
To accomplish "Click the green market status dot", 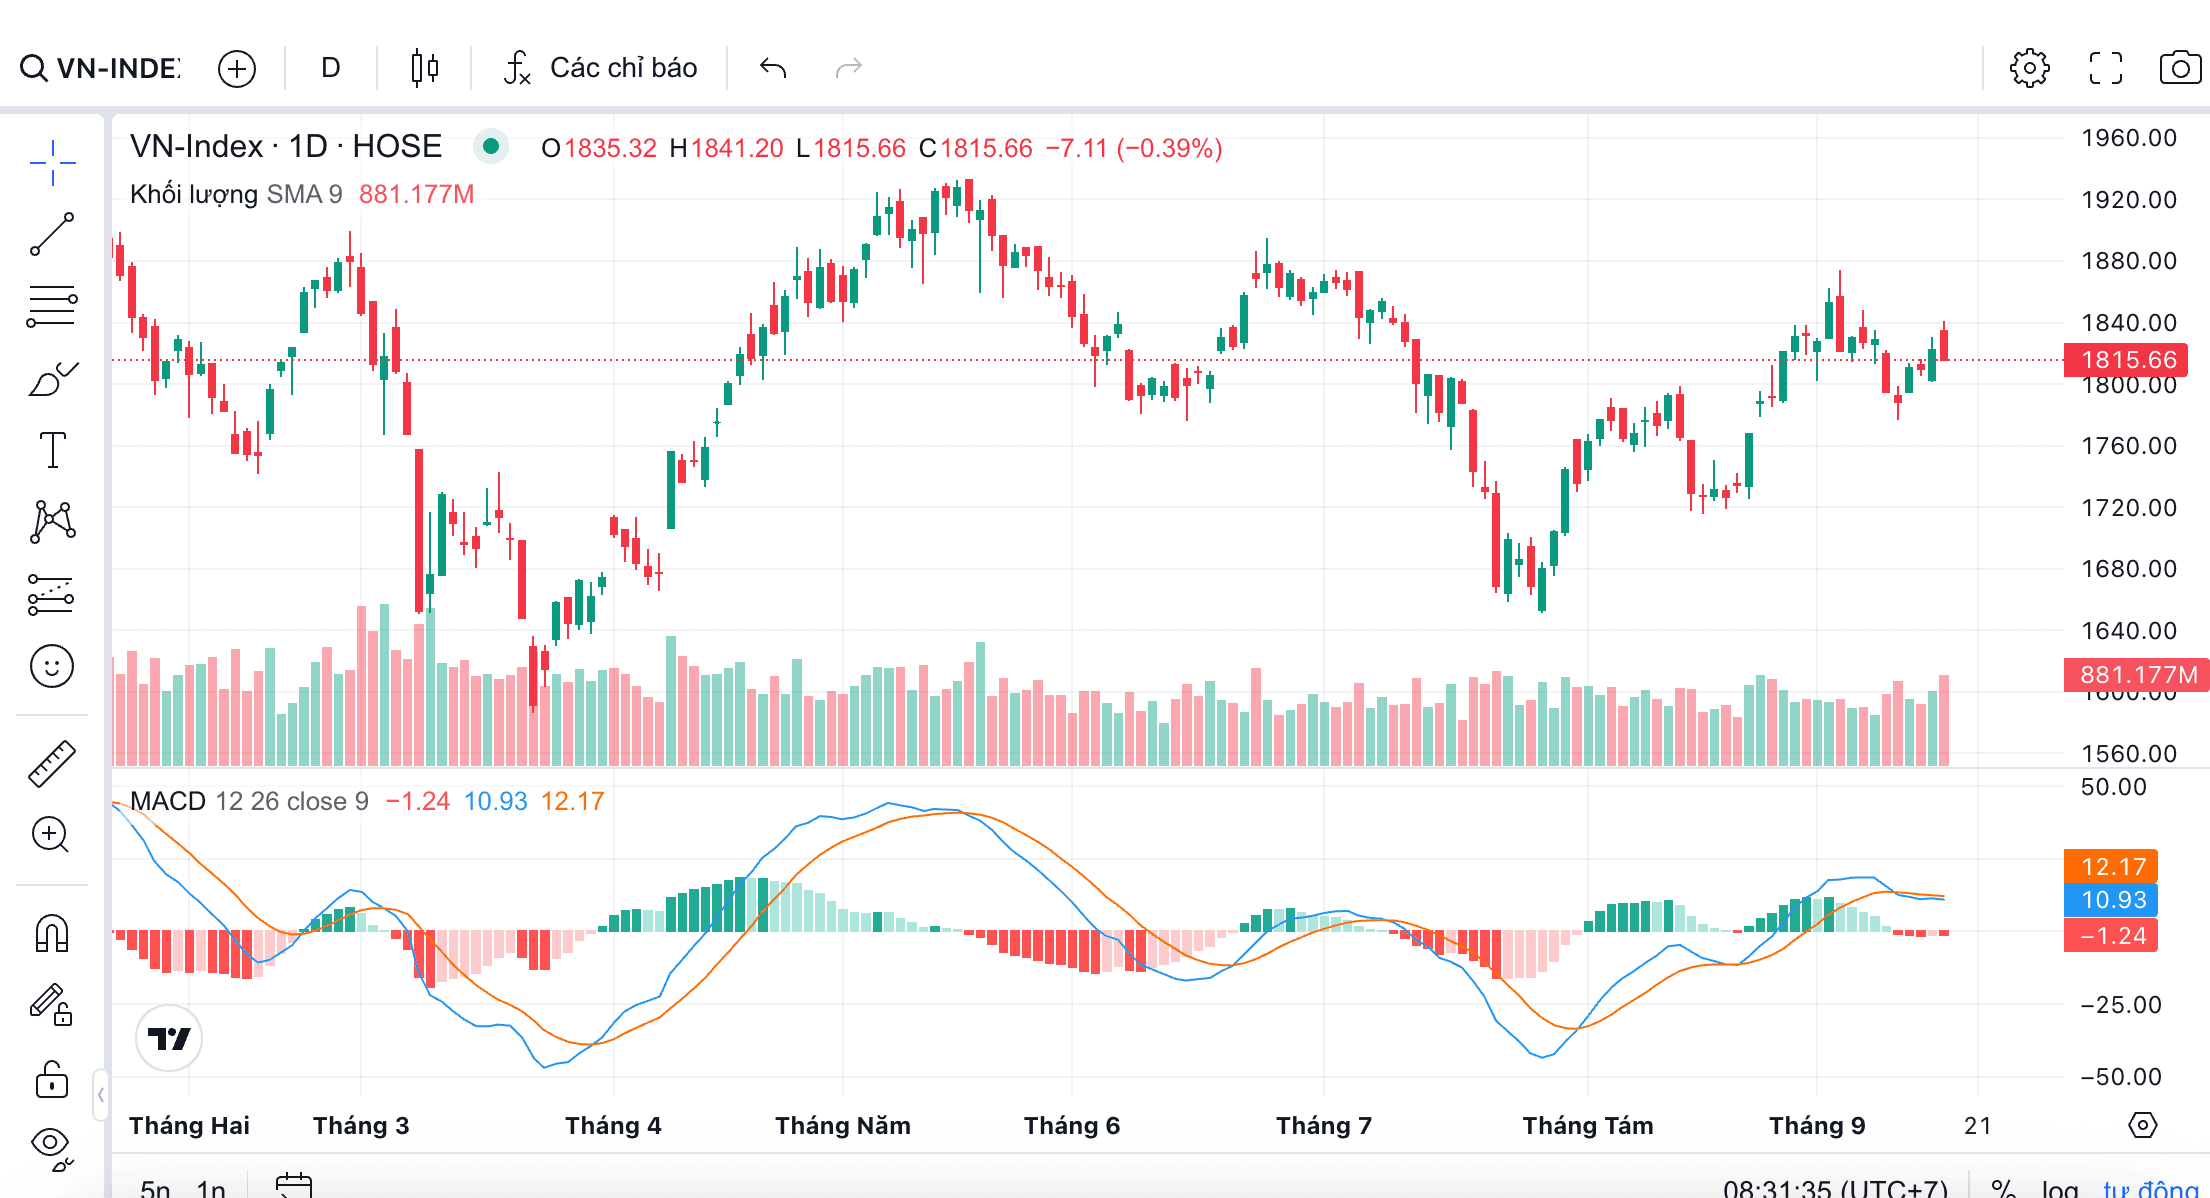I will (x=491, y=147).
